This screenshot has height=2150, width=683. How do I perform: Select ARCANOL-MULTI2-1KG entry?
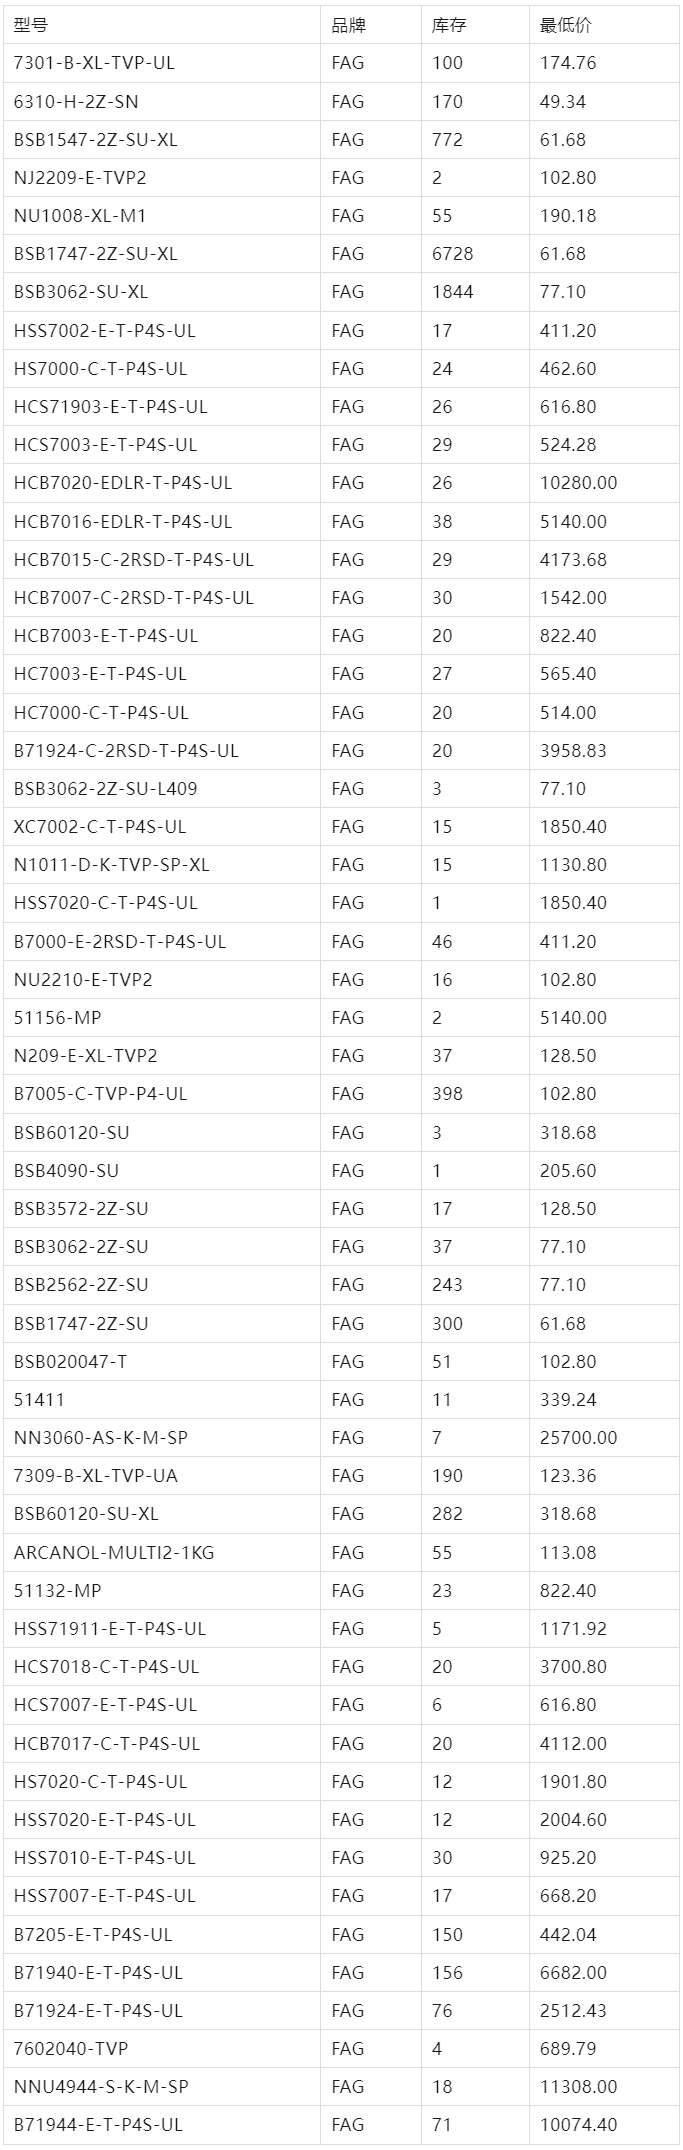point(114,1553)
